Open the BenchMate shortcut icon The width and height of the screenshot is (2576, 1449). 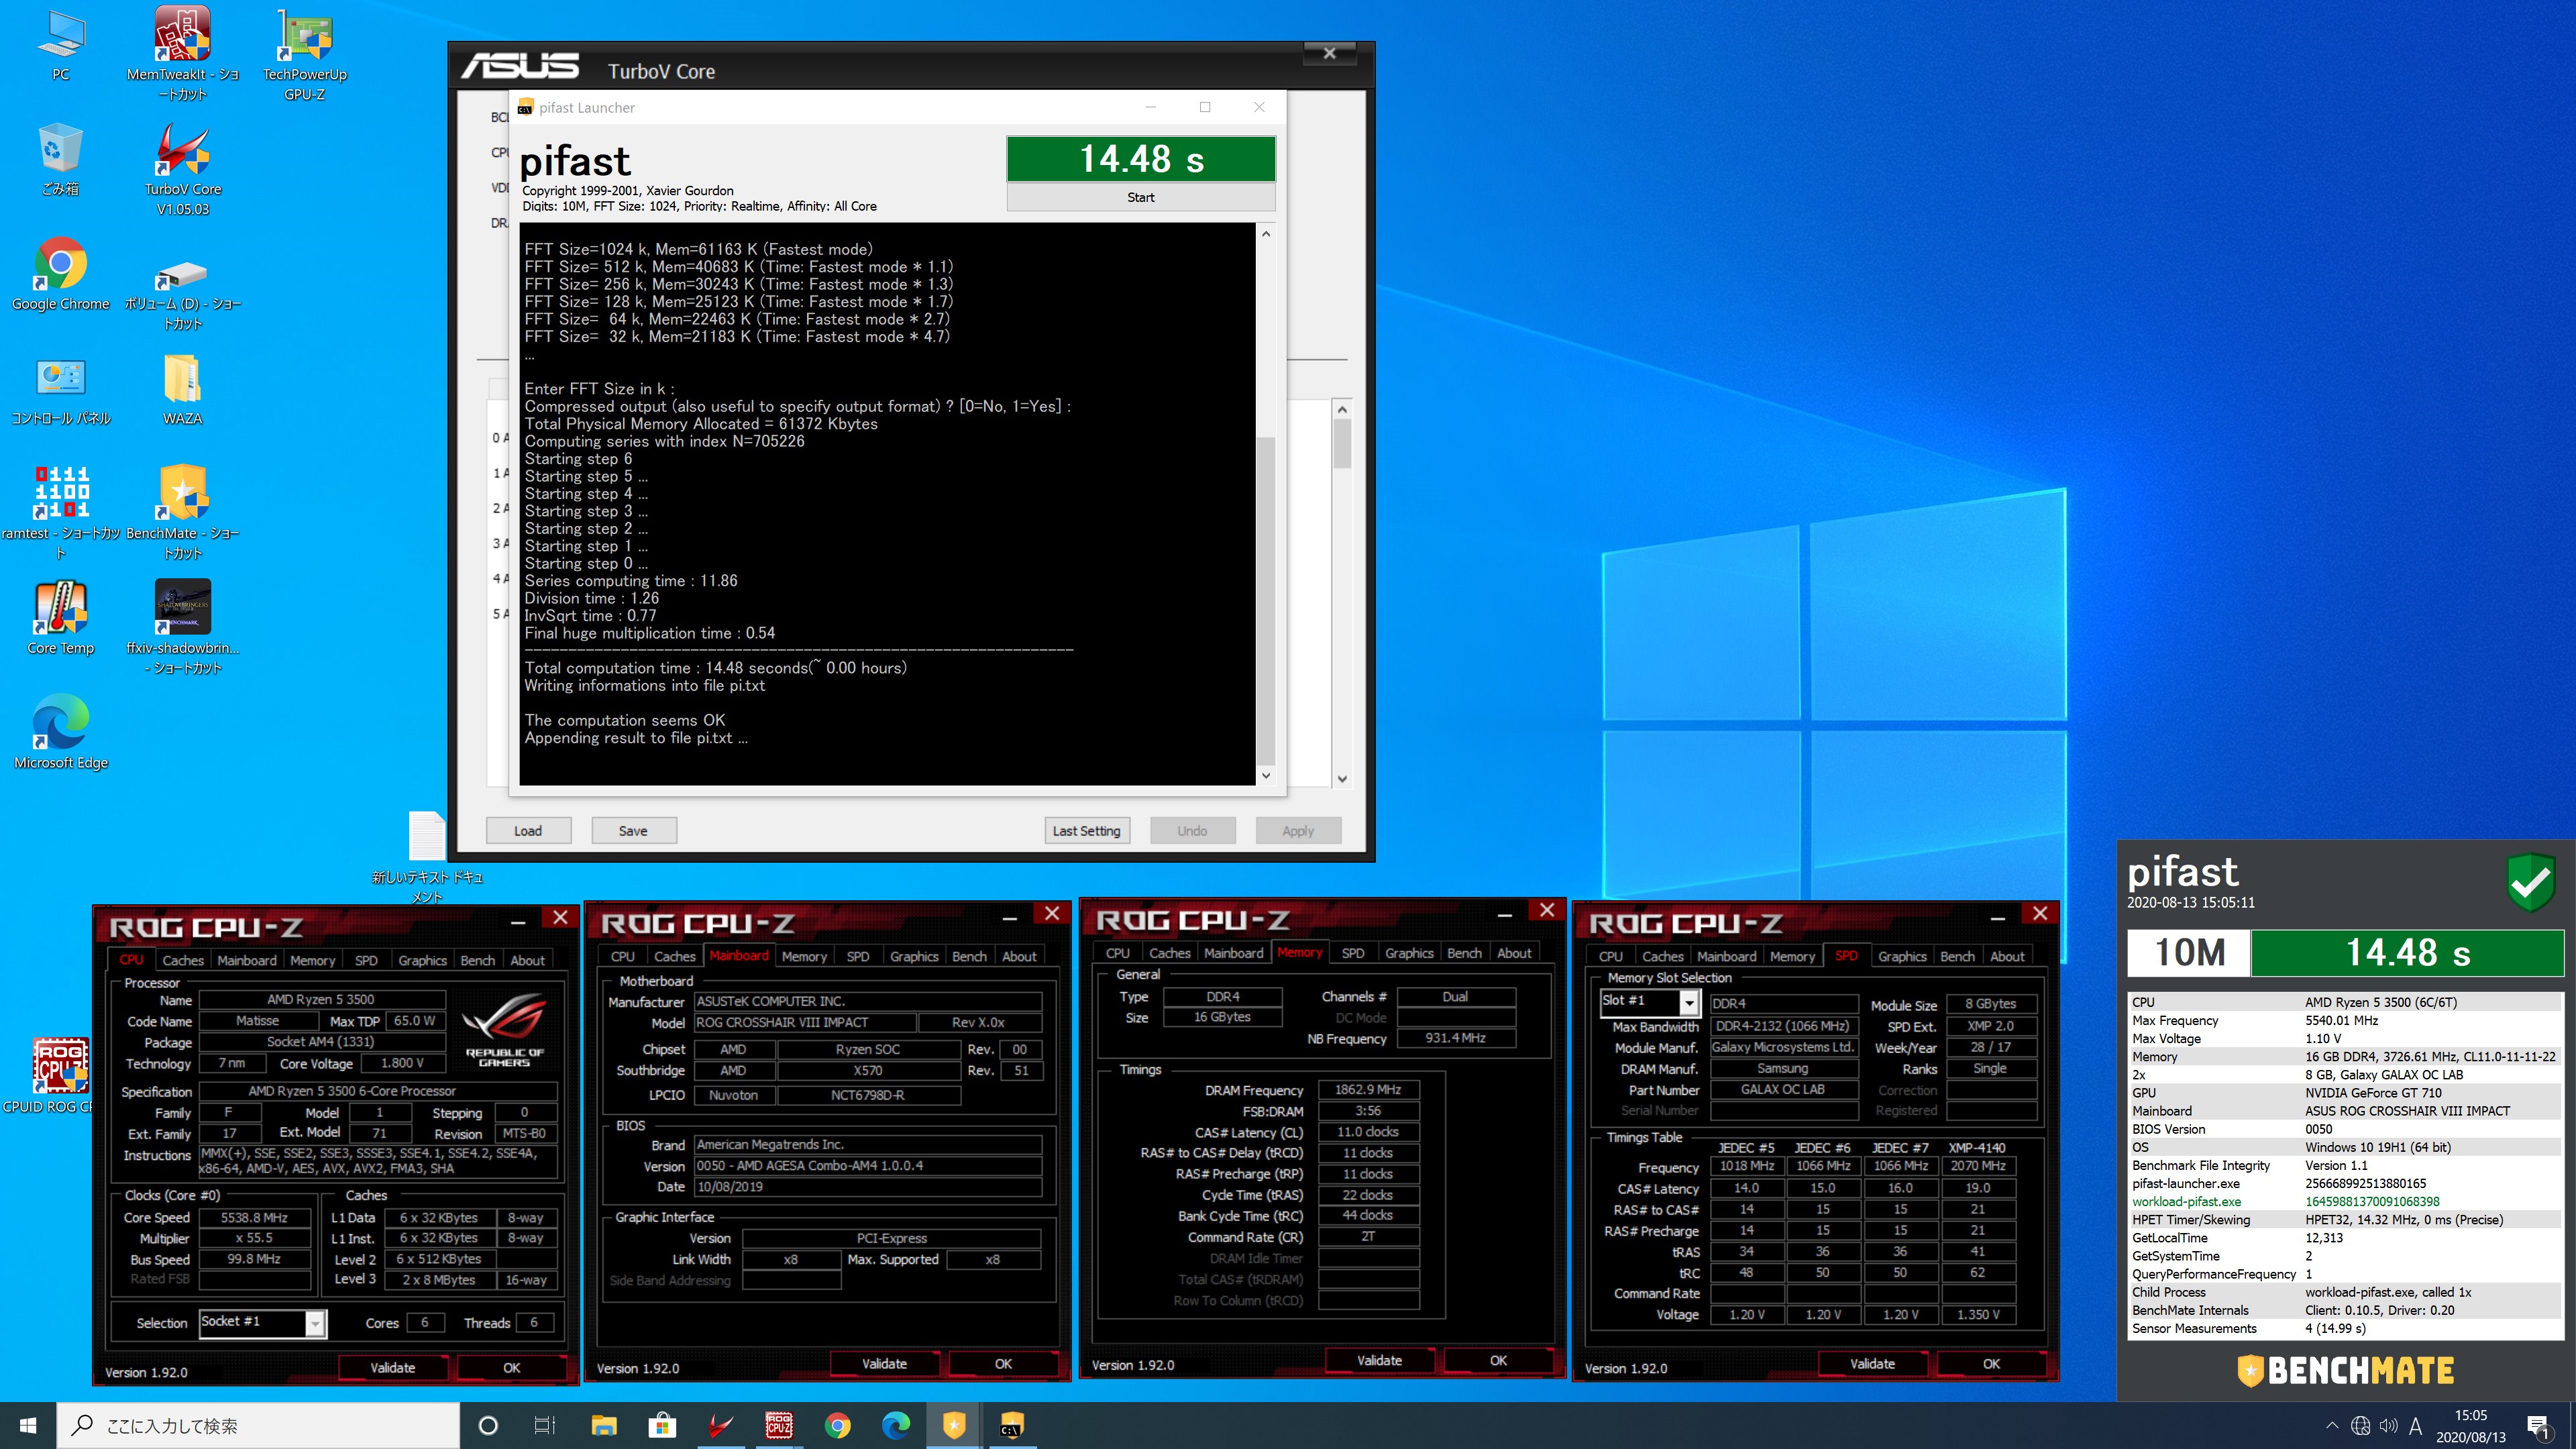[183, 512]
